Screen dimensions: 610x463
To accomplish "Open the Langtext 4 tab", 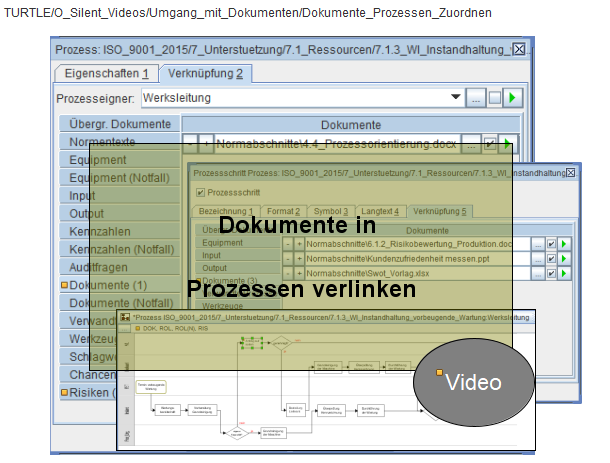I will [380, 211].
